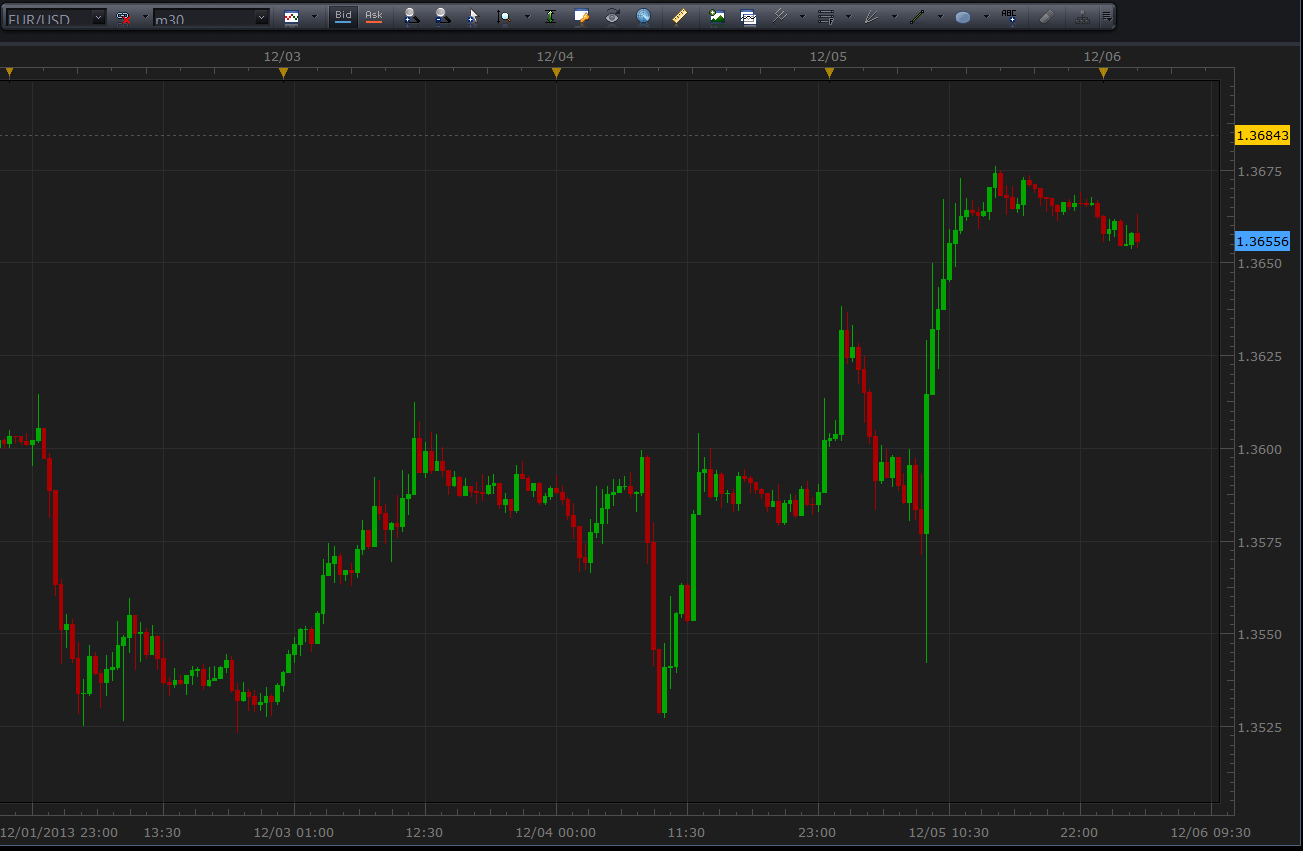
Task: Select the pitchfork drawing tool
Action: coord(780,16)
